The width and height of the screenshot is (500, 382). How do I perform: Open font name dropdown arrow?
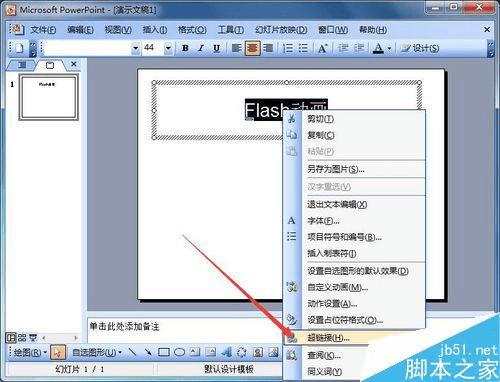(135, 48)
